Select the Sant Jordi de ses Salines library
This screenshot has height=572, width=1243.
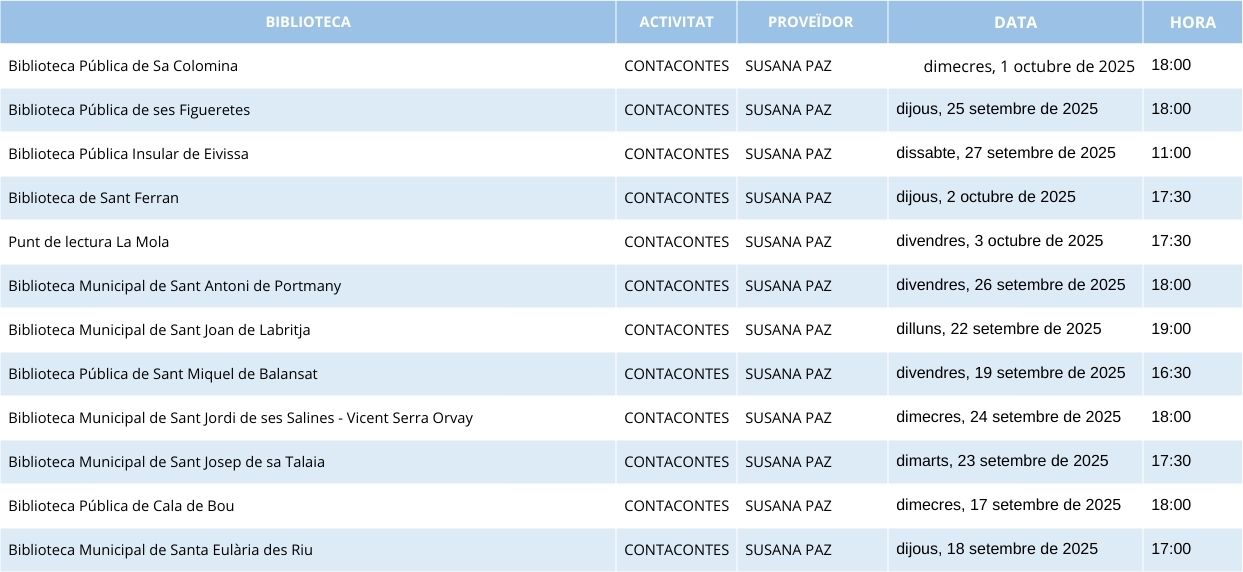coord(240,418)
